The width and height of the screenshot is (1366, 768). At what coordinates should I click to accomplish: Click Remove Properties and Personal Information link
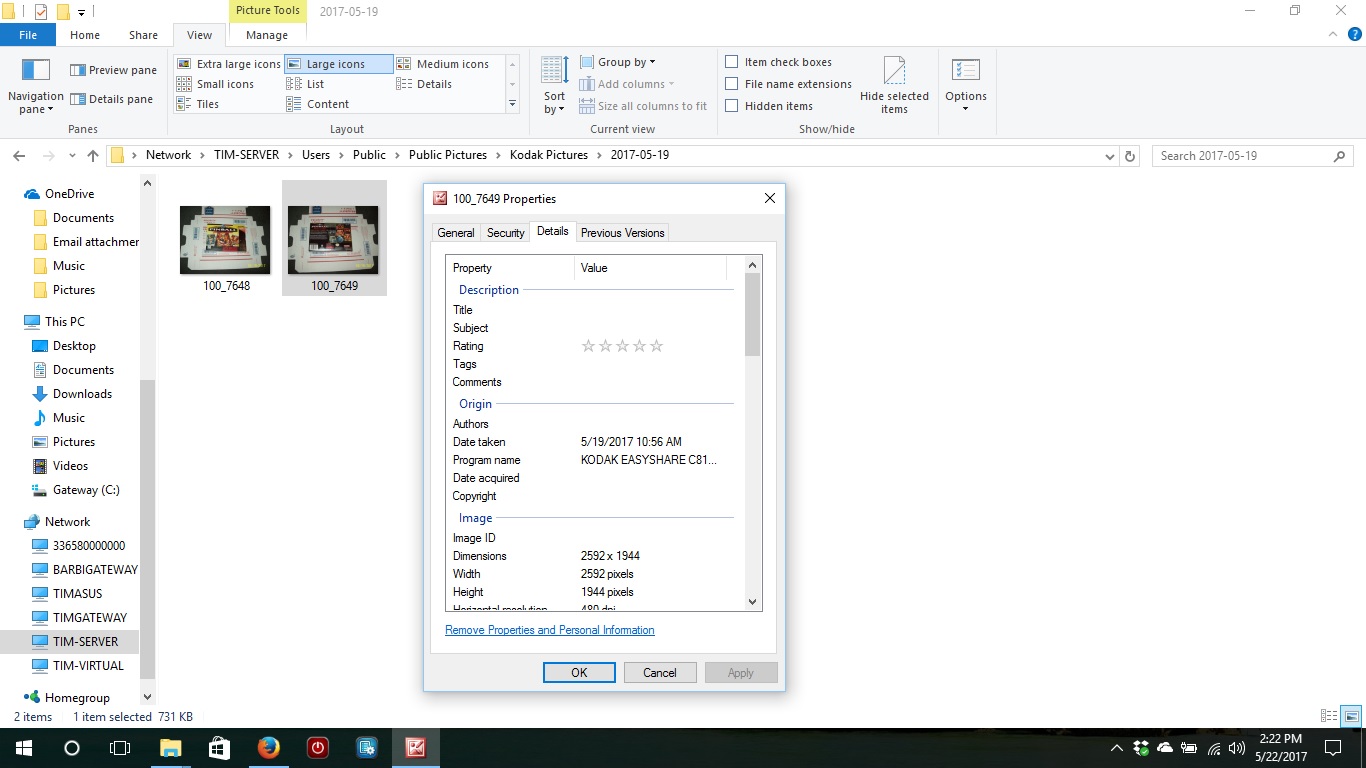pos(550,630)
